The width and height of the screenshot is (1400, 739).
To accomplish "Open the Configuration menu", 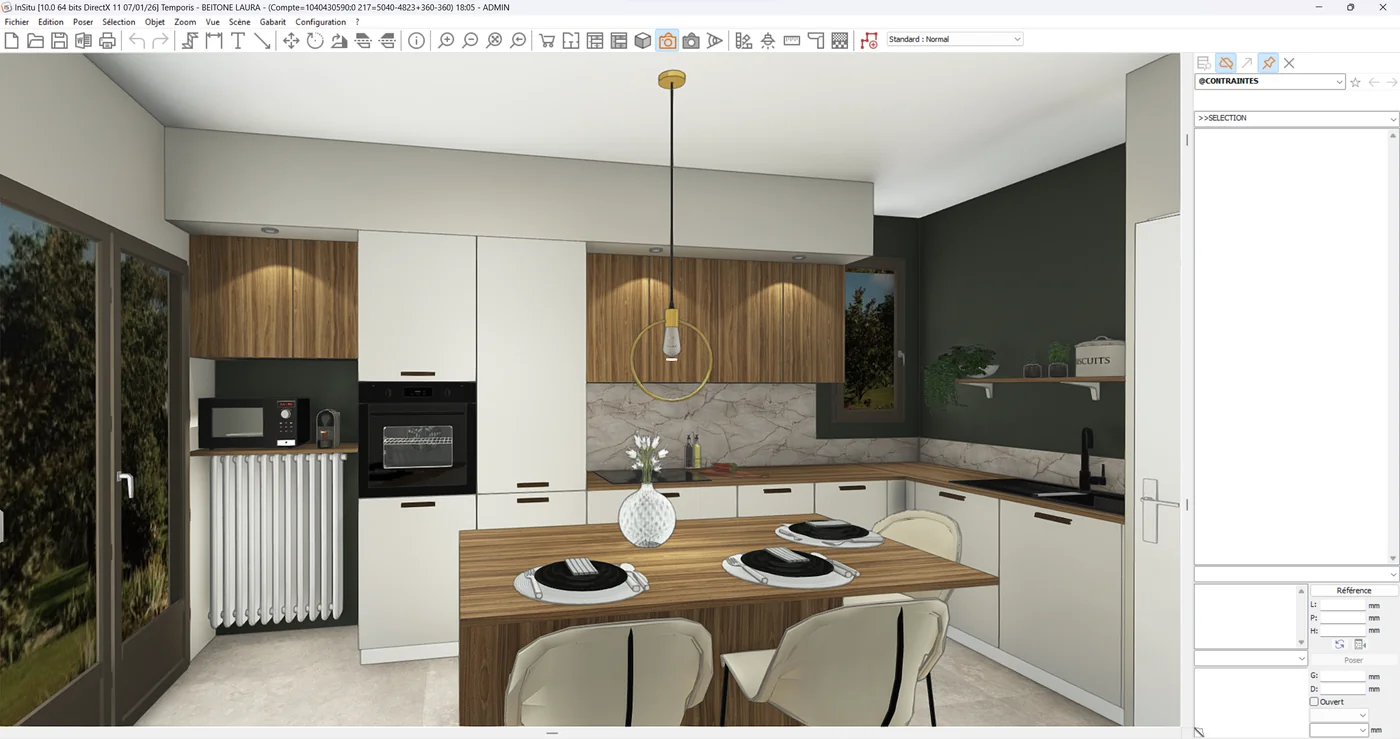I will pos(321,22).
